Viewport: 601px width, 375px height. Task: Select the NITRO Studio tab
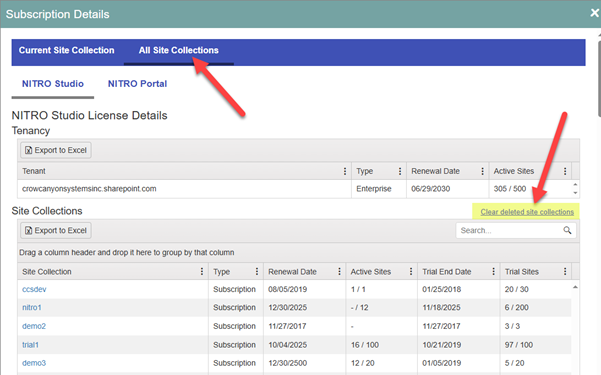53,84
